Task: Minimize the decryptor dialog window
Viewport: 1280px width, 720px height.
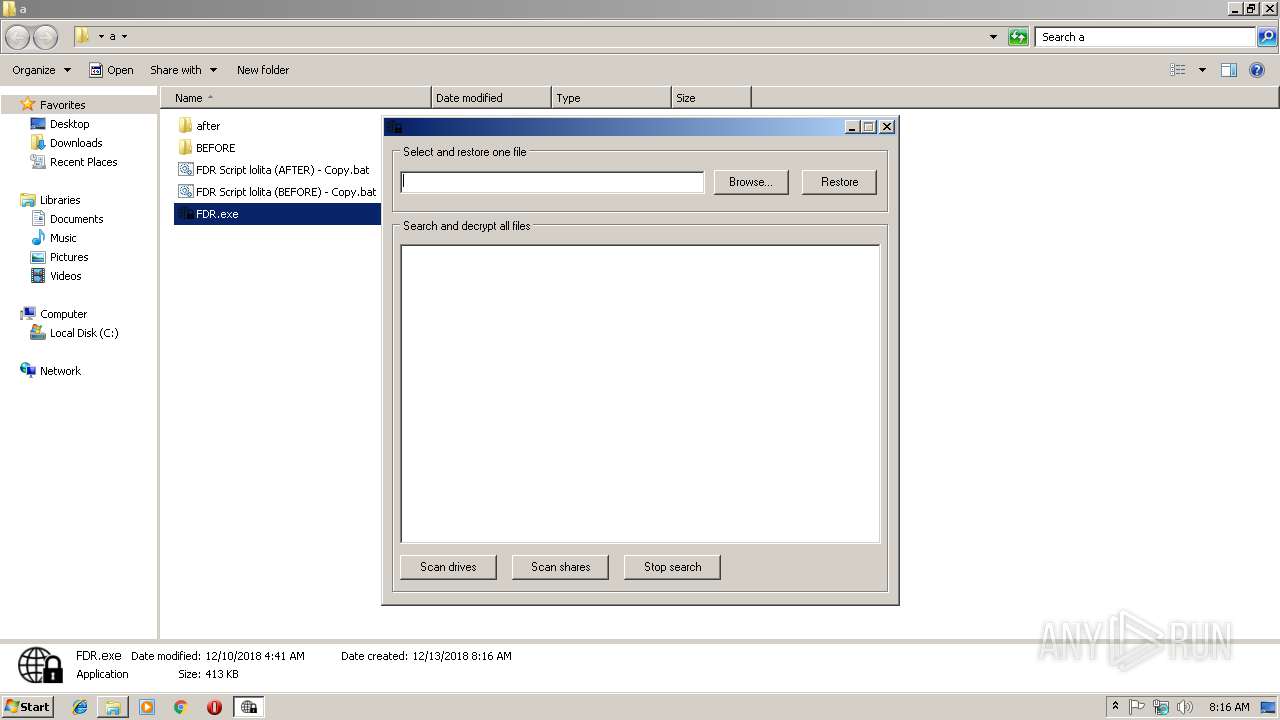Action: 852,127
